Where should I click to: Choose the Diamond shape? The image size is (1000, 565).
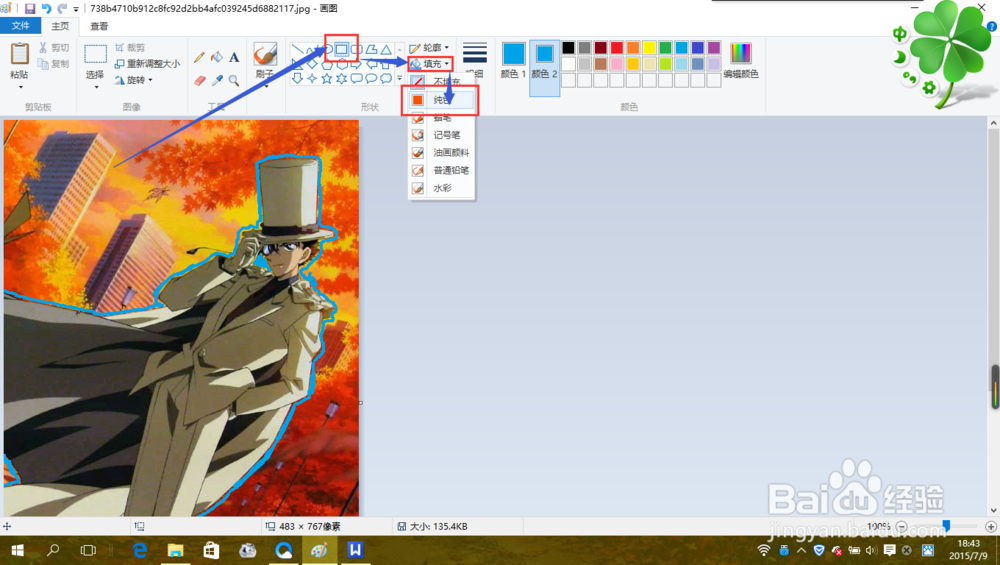[312, 64]
